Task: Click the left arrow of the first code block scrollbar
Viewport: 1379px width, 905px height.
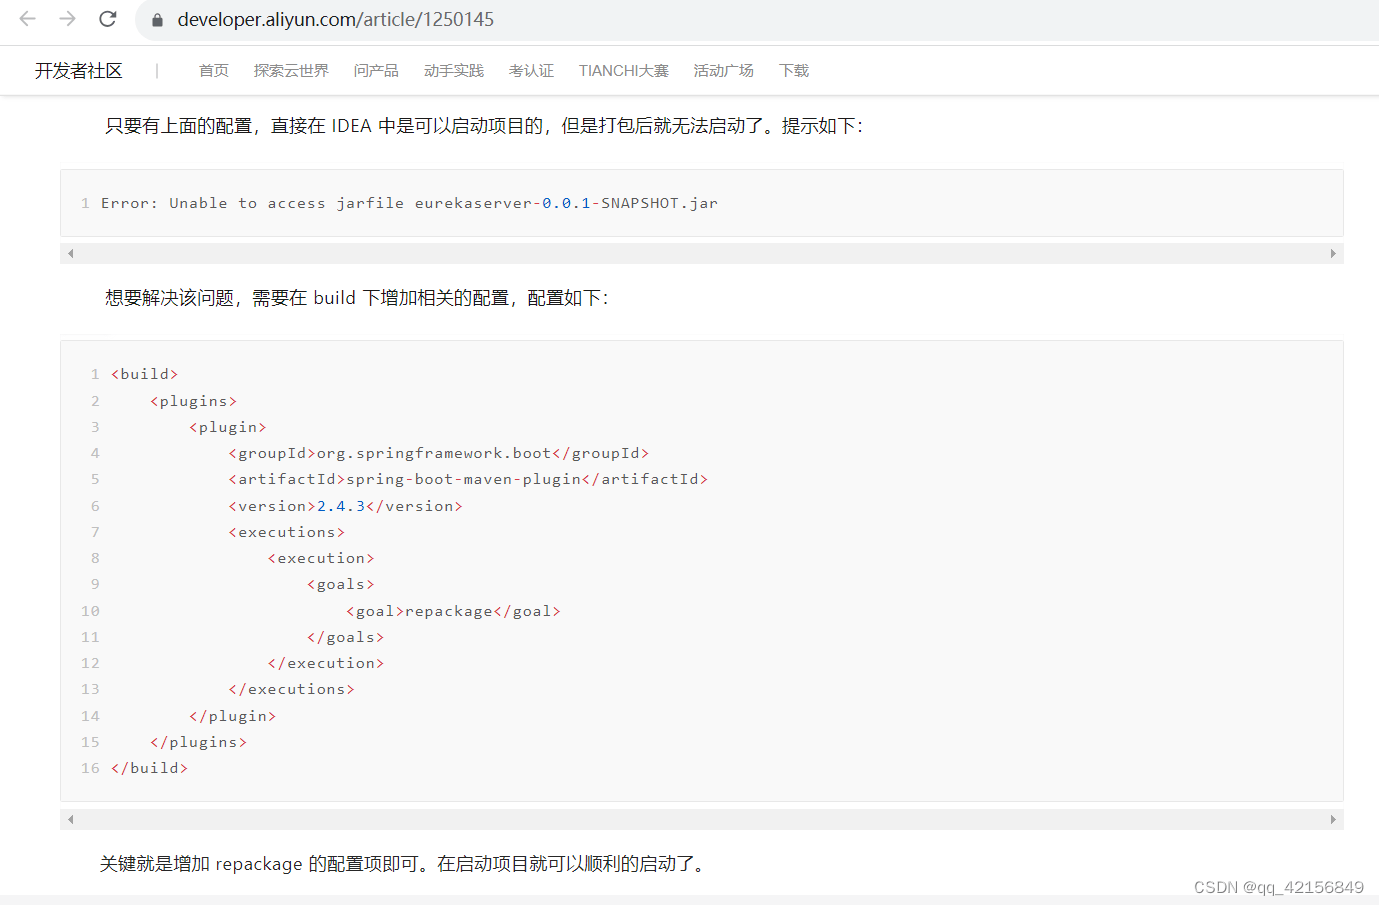Action: coord(70,253)
